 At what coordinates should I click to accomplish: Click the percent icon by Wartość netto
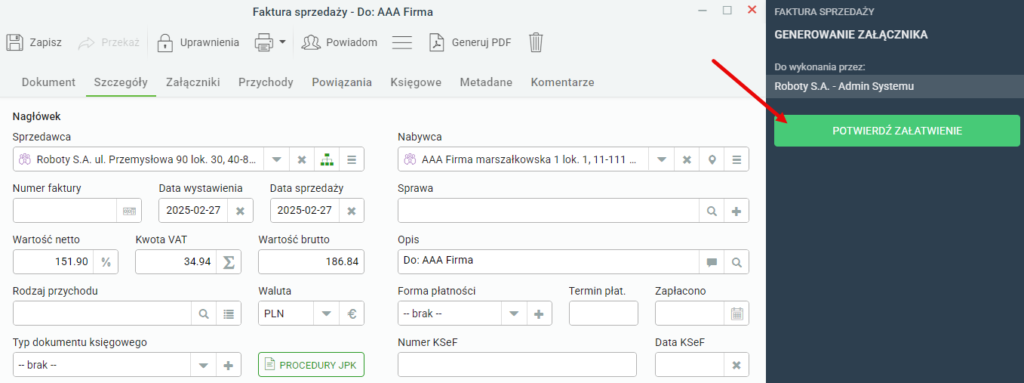105,262
